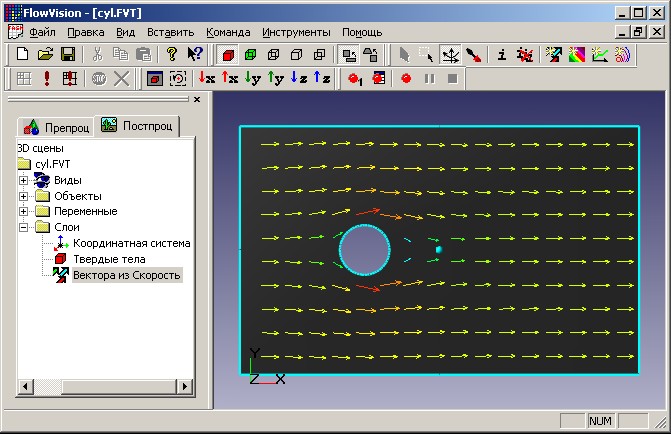
Task: Open the Инструменты menu
Action: 296,33
